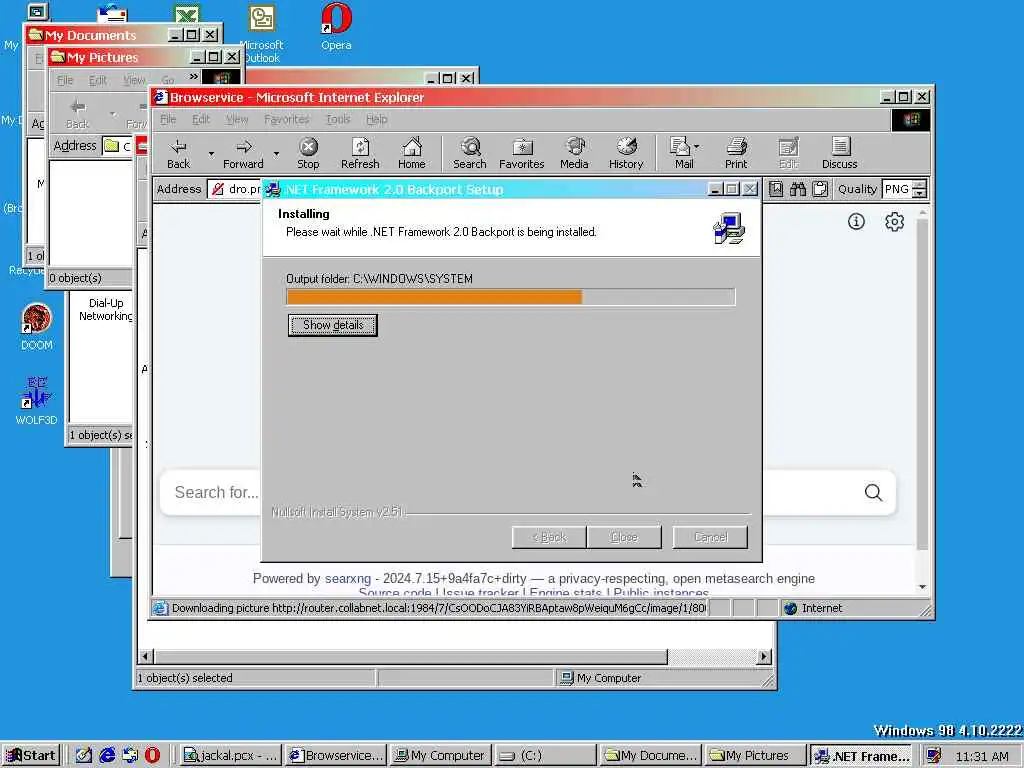1024x768 pixels.
Task: Click the Search for... input box
Action: point(216,492)
